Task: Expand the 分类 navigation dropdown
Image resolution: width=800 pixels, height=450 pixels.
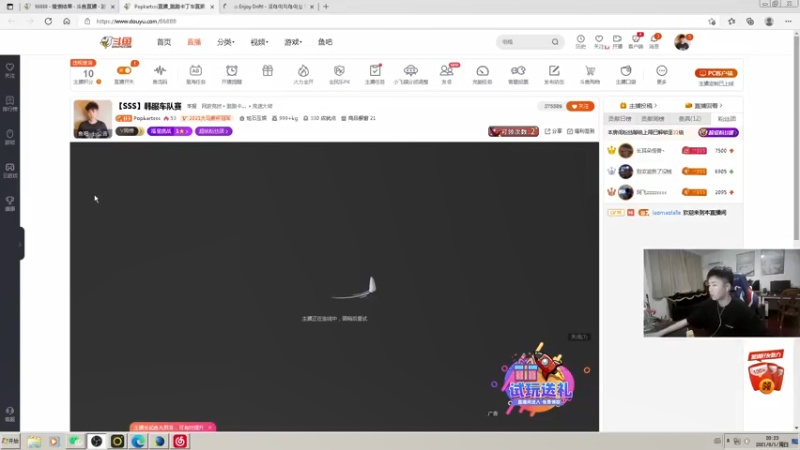Action: point(226,42)
